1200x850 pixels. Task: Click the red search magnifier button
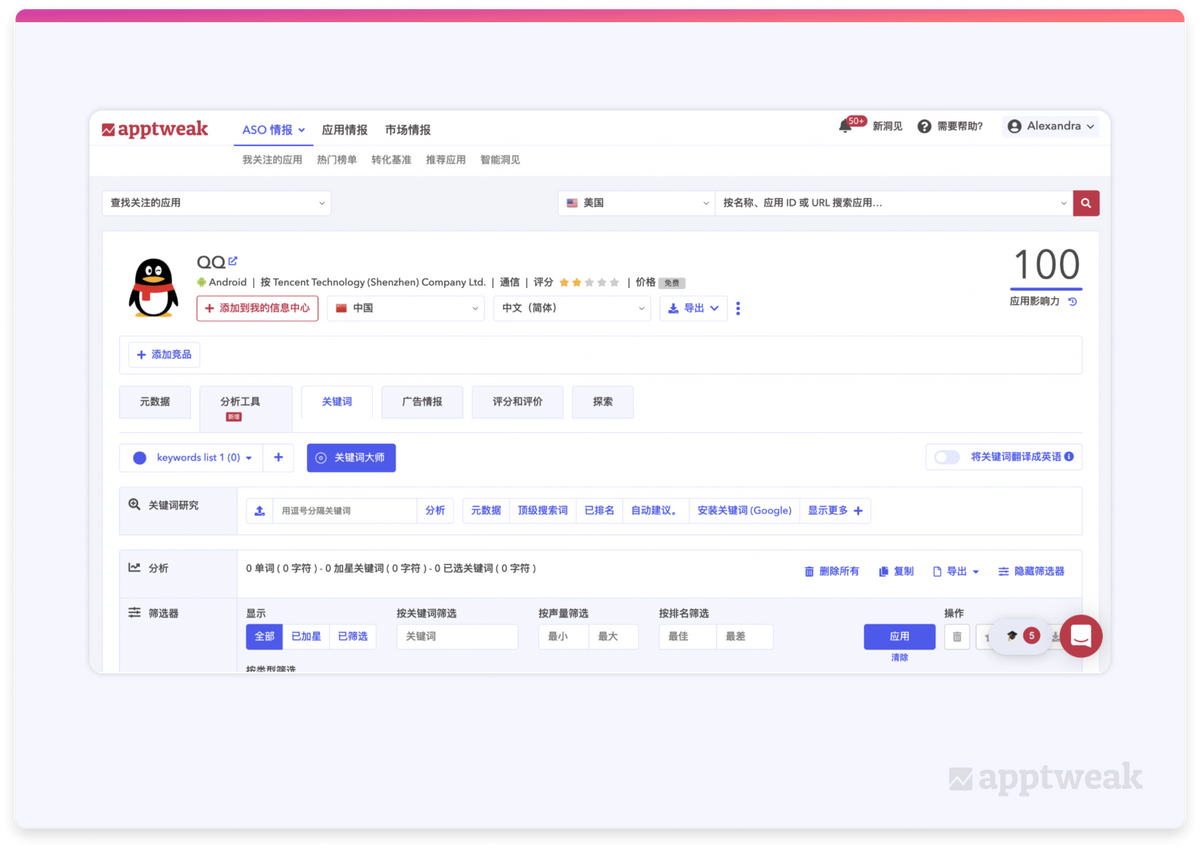pos(1086,203)
